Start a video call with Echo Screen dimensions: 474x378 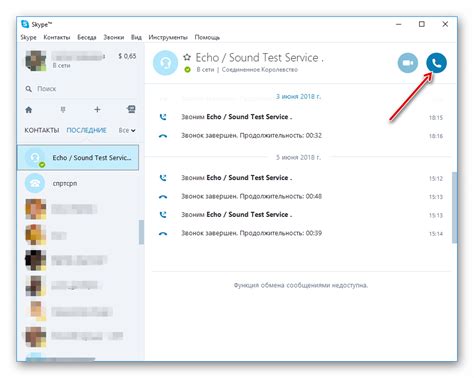point(408,63)
